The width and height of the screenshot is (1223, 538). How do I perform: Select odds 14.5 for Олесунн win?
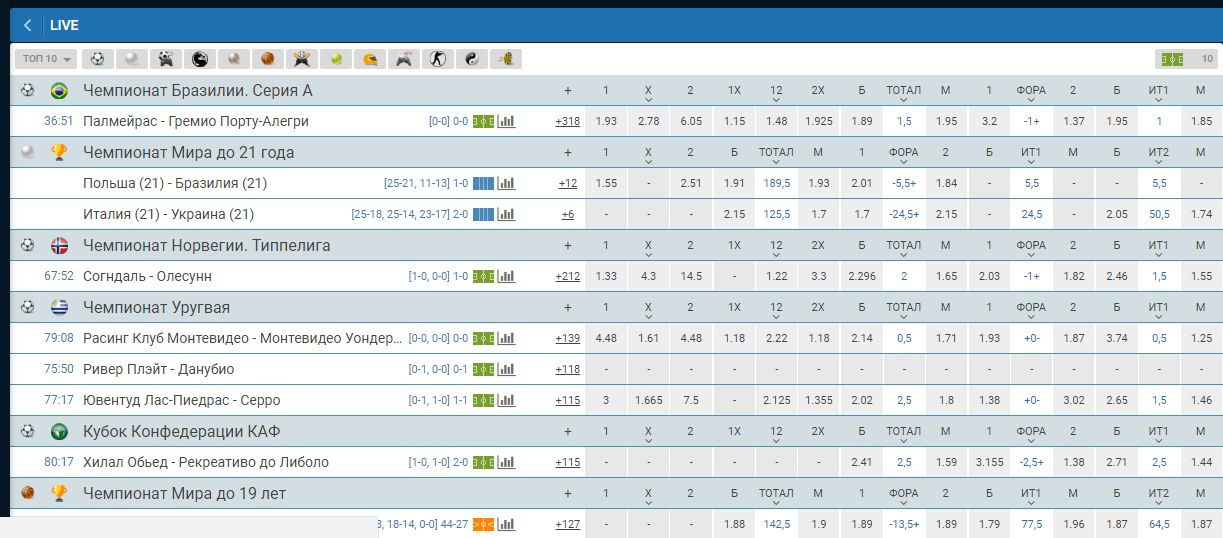tap(690, 276)
